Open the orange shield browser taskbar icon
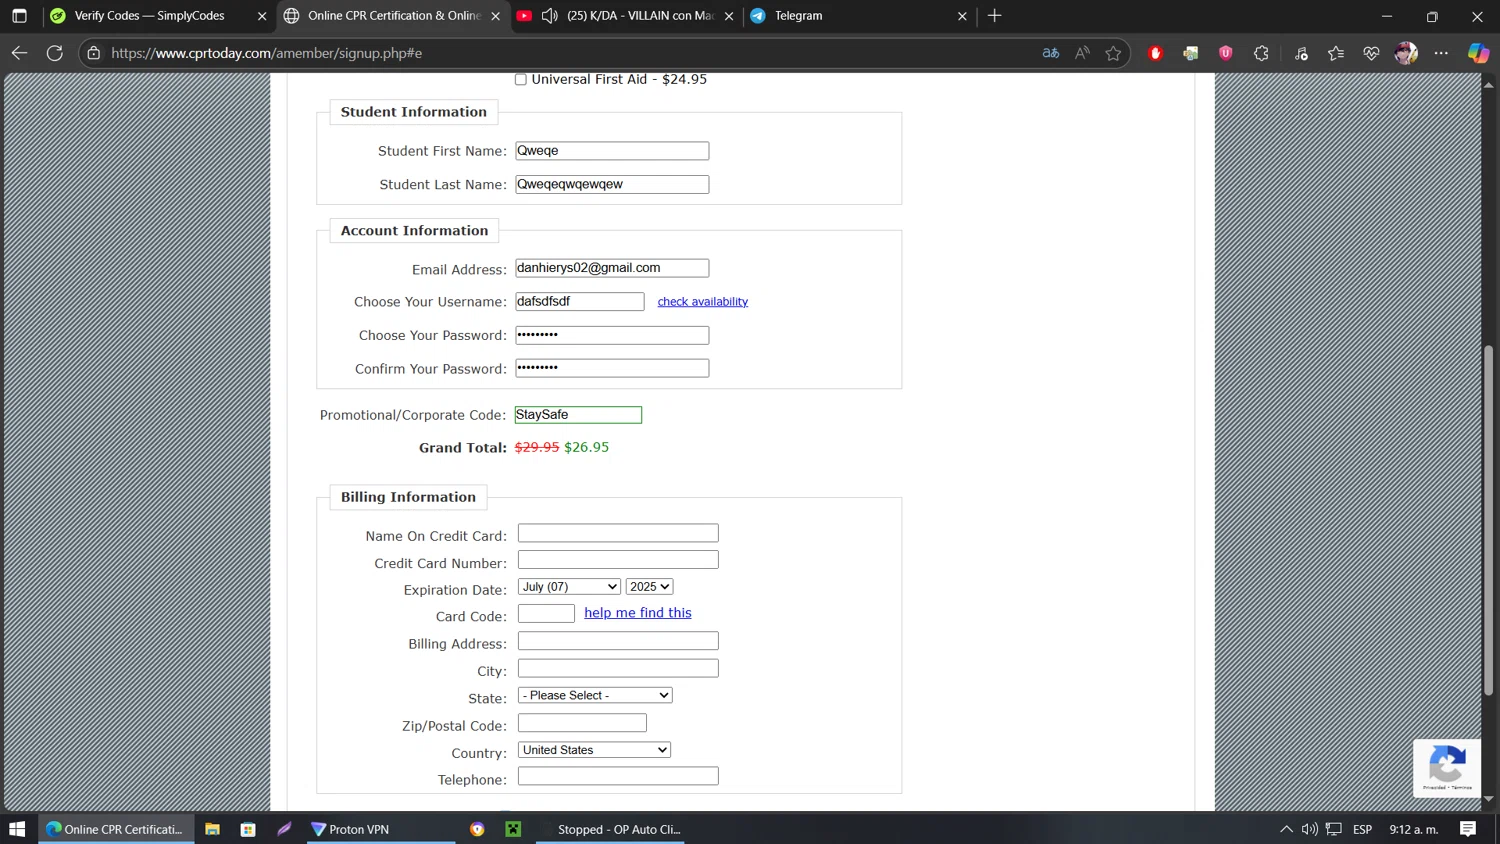The image size is (1500, 844). point(477,829)
